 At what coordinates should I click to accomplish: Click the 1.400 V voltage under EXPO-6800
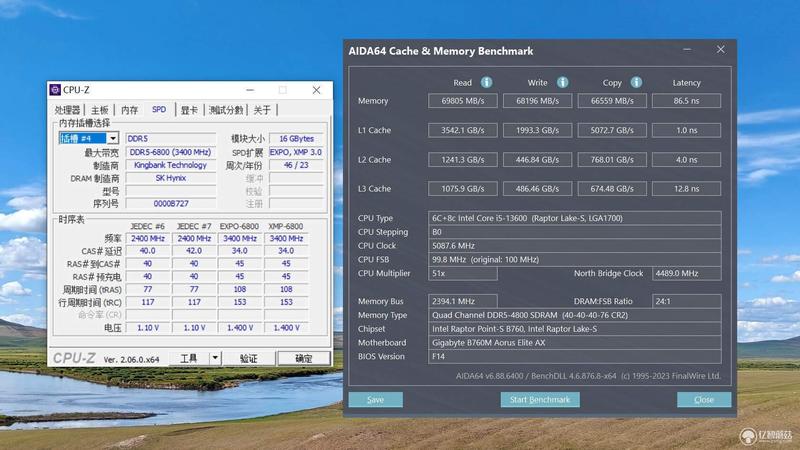(240, 328)
